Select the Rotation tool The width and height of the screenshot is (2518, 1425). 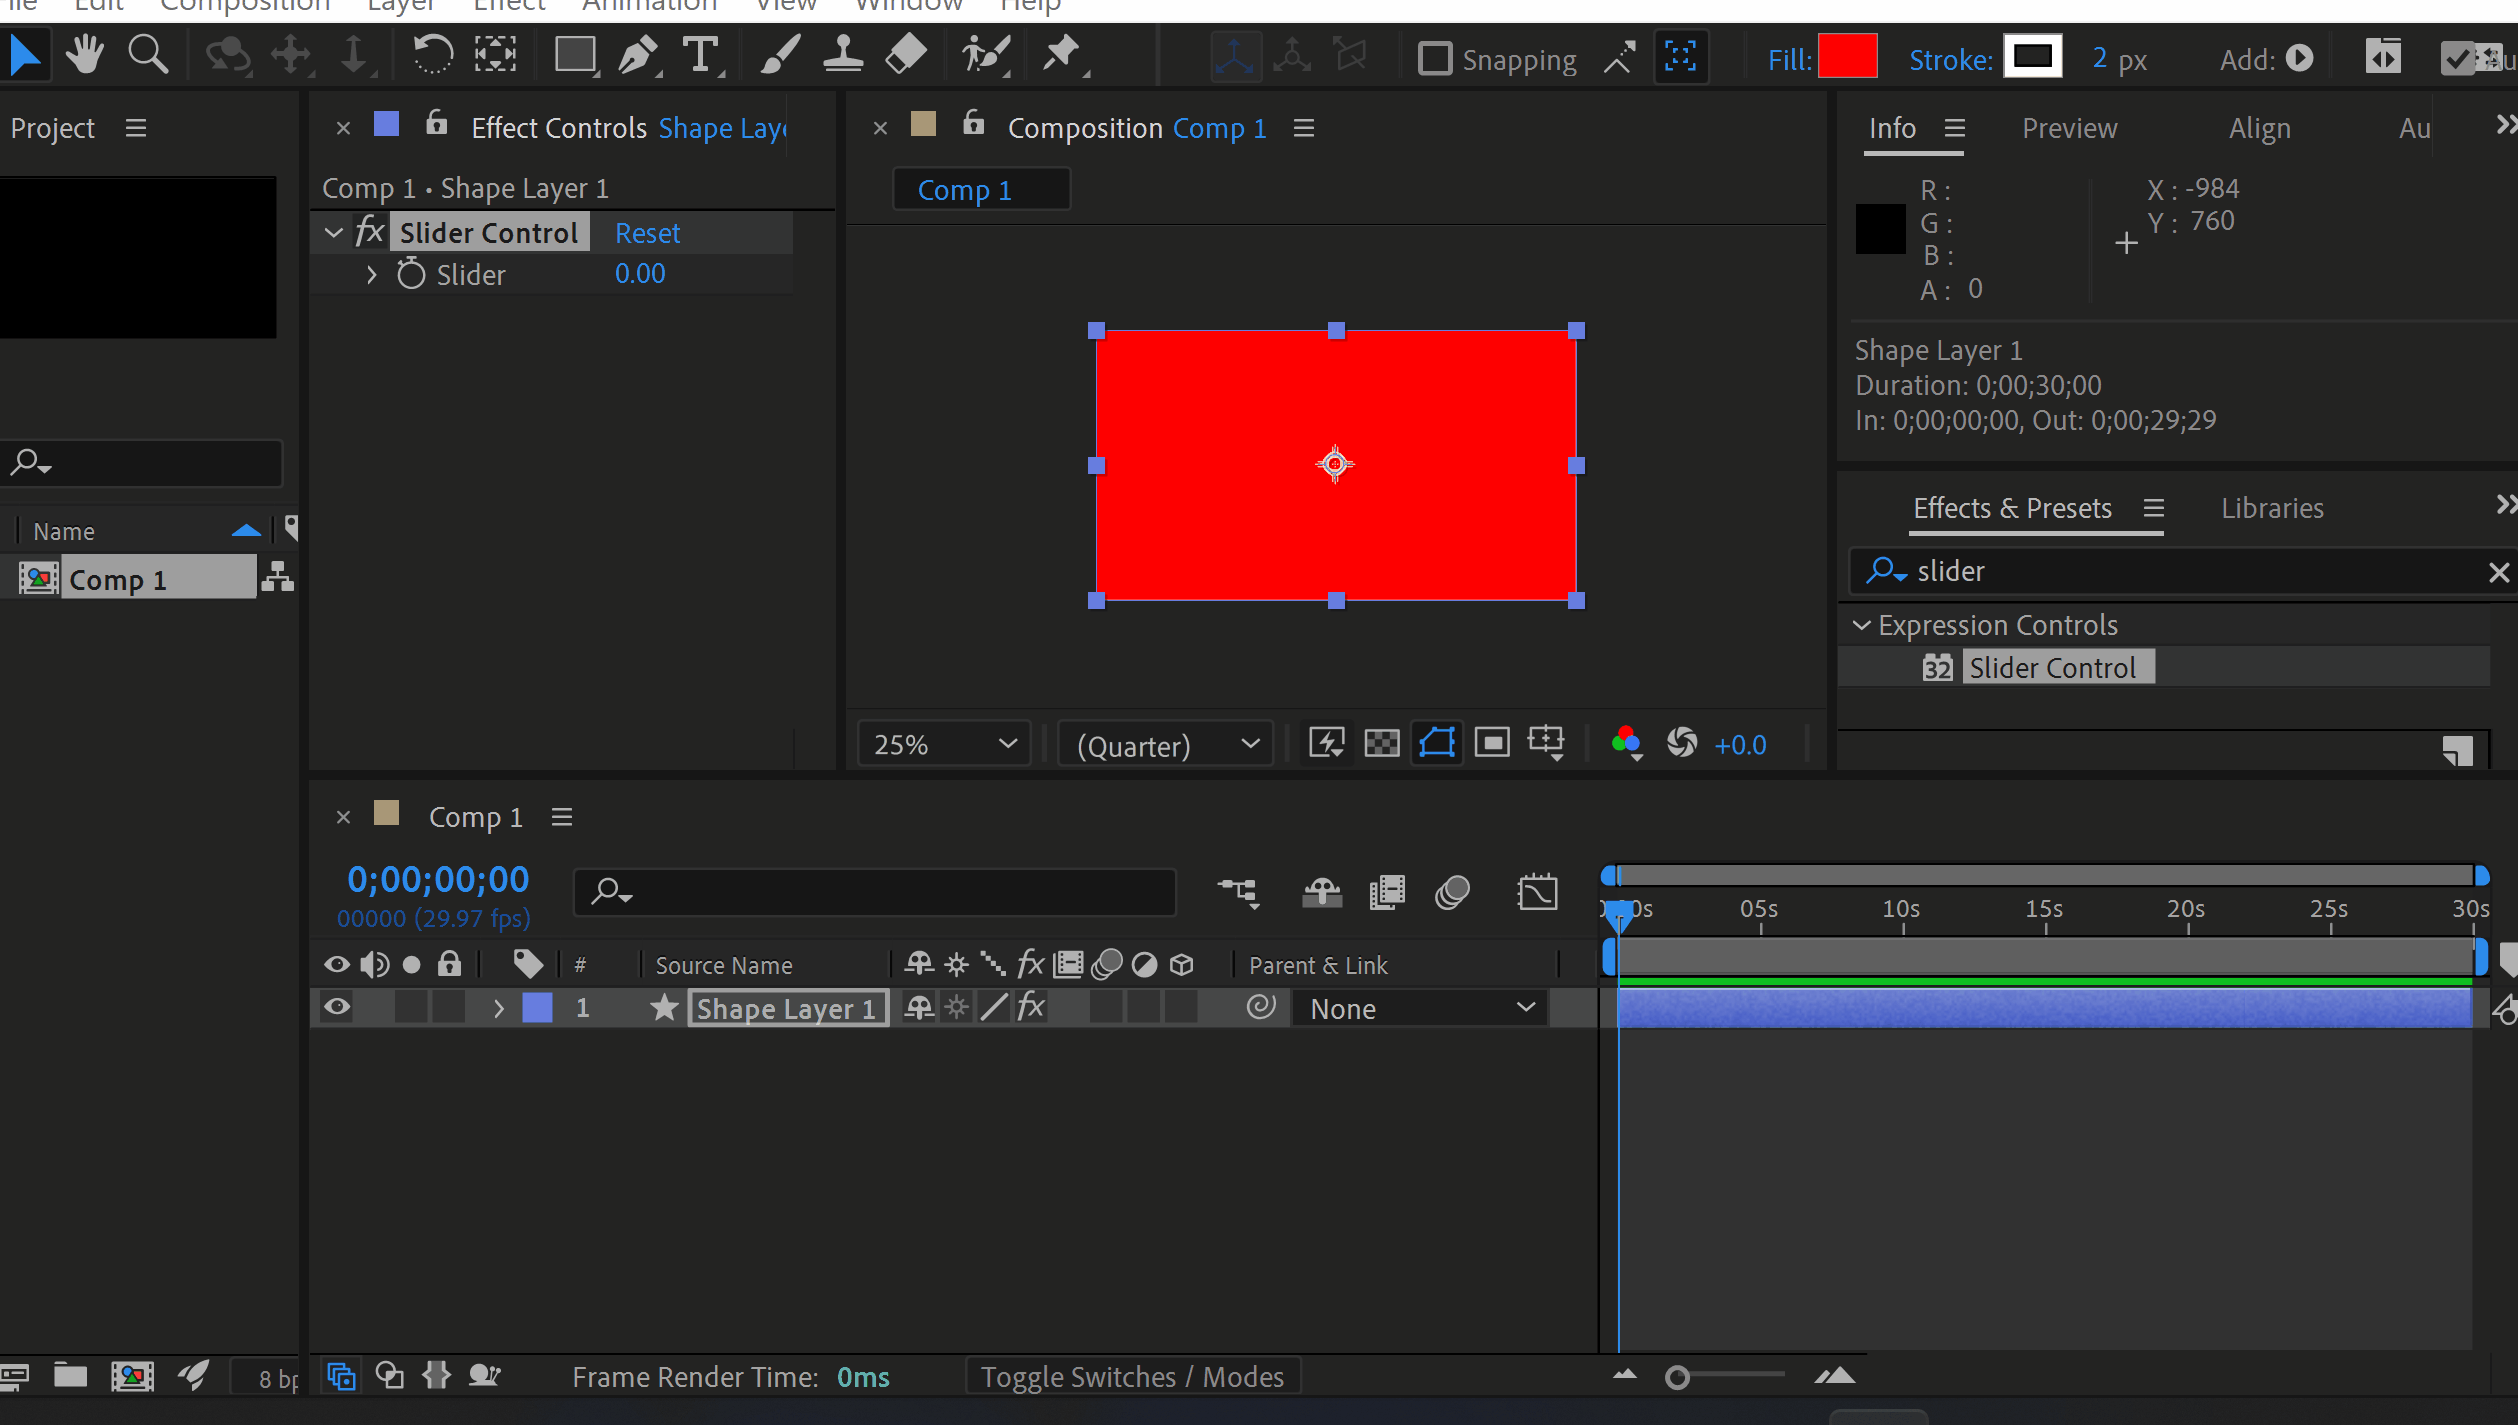tap(432, 55)
